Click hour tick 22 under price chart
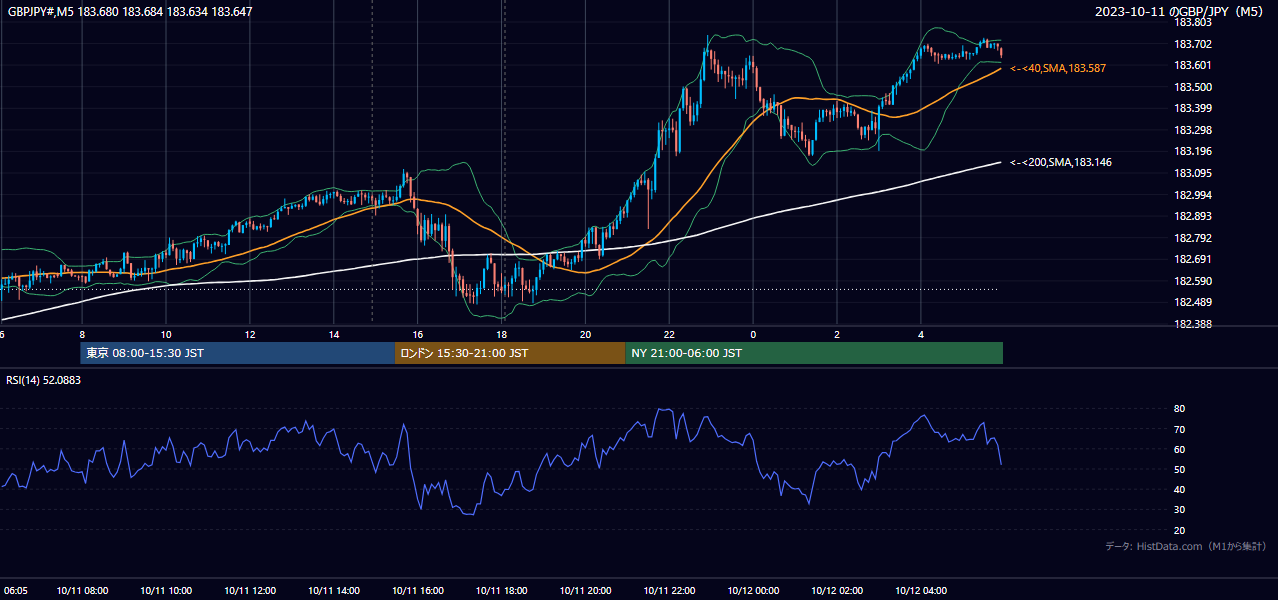1278x600 pixels. [670, 335]
